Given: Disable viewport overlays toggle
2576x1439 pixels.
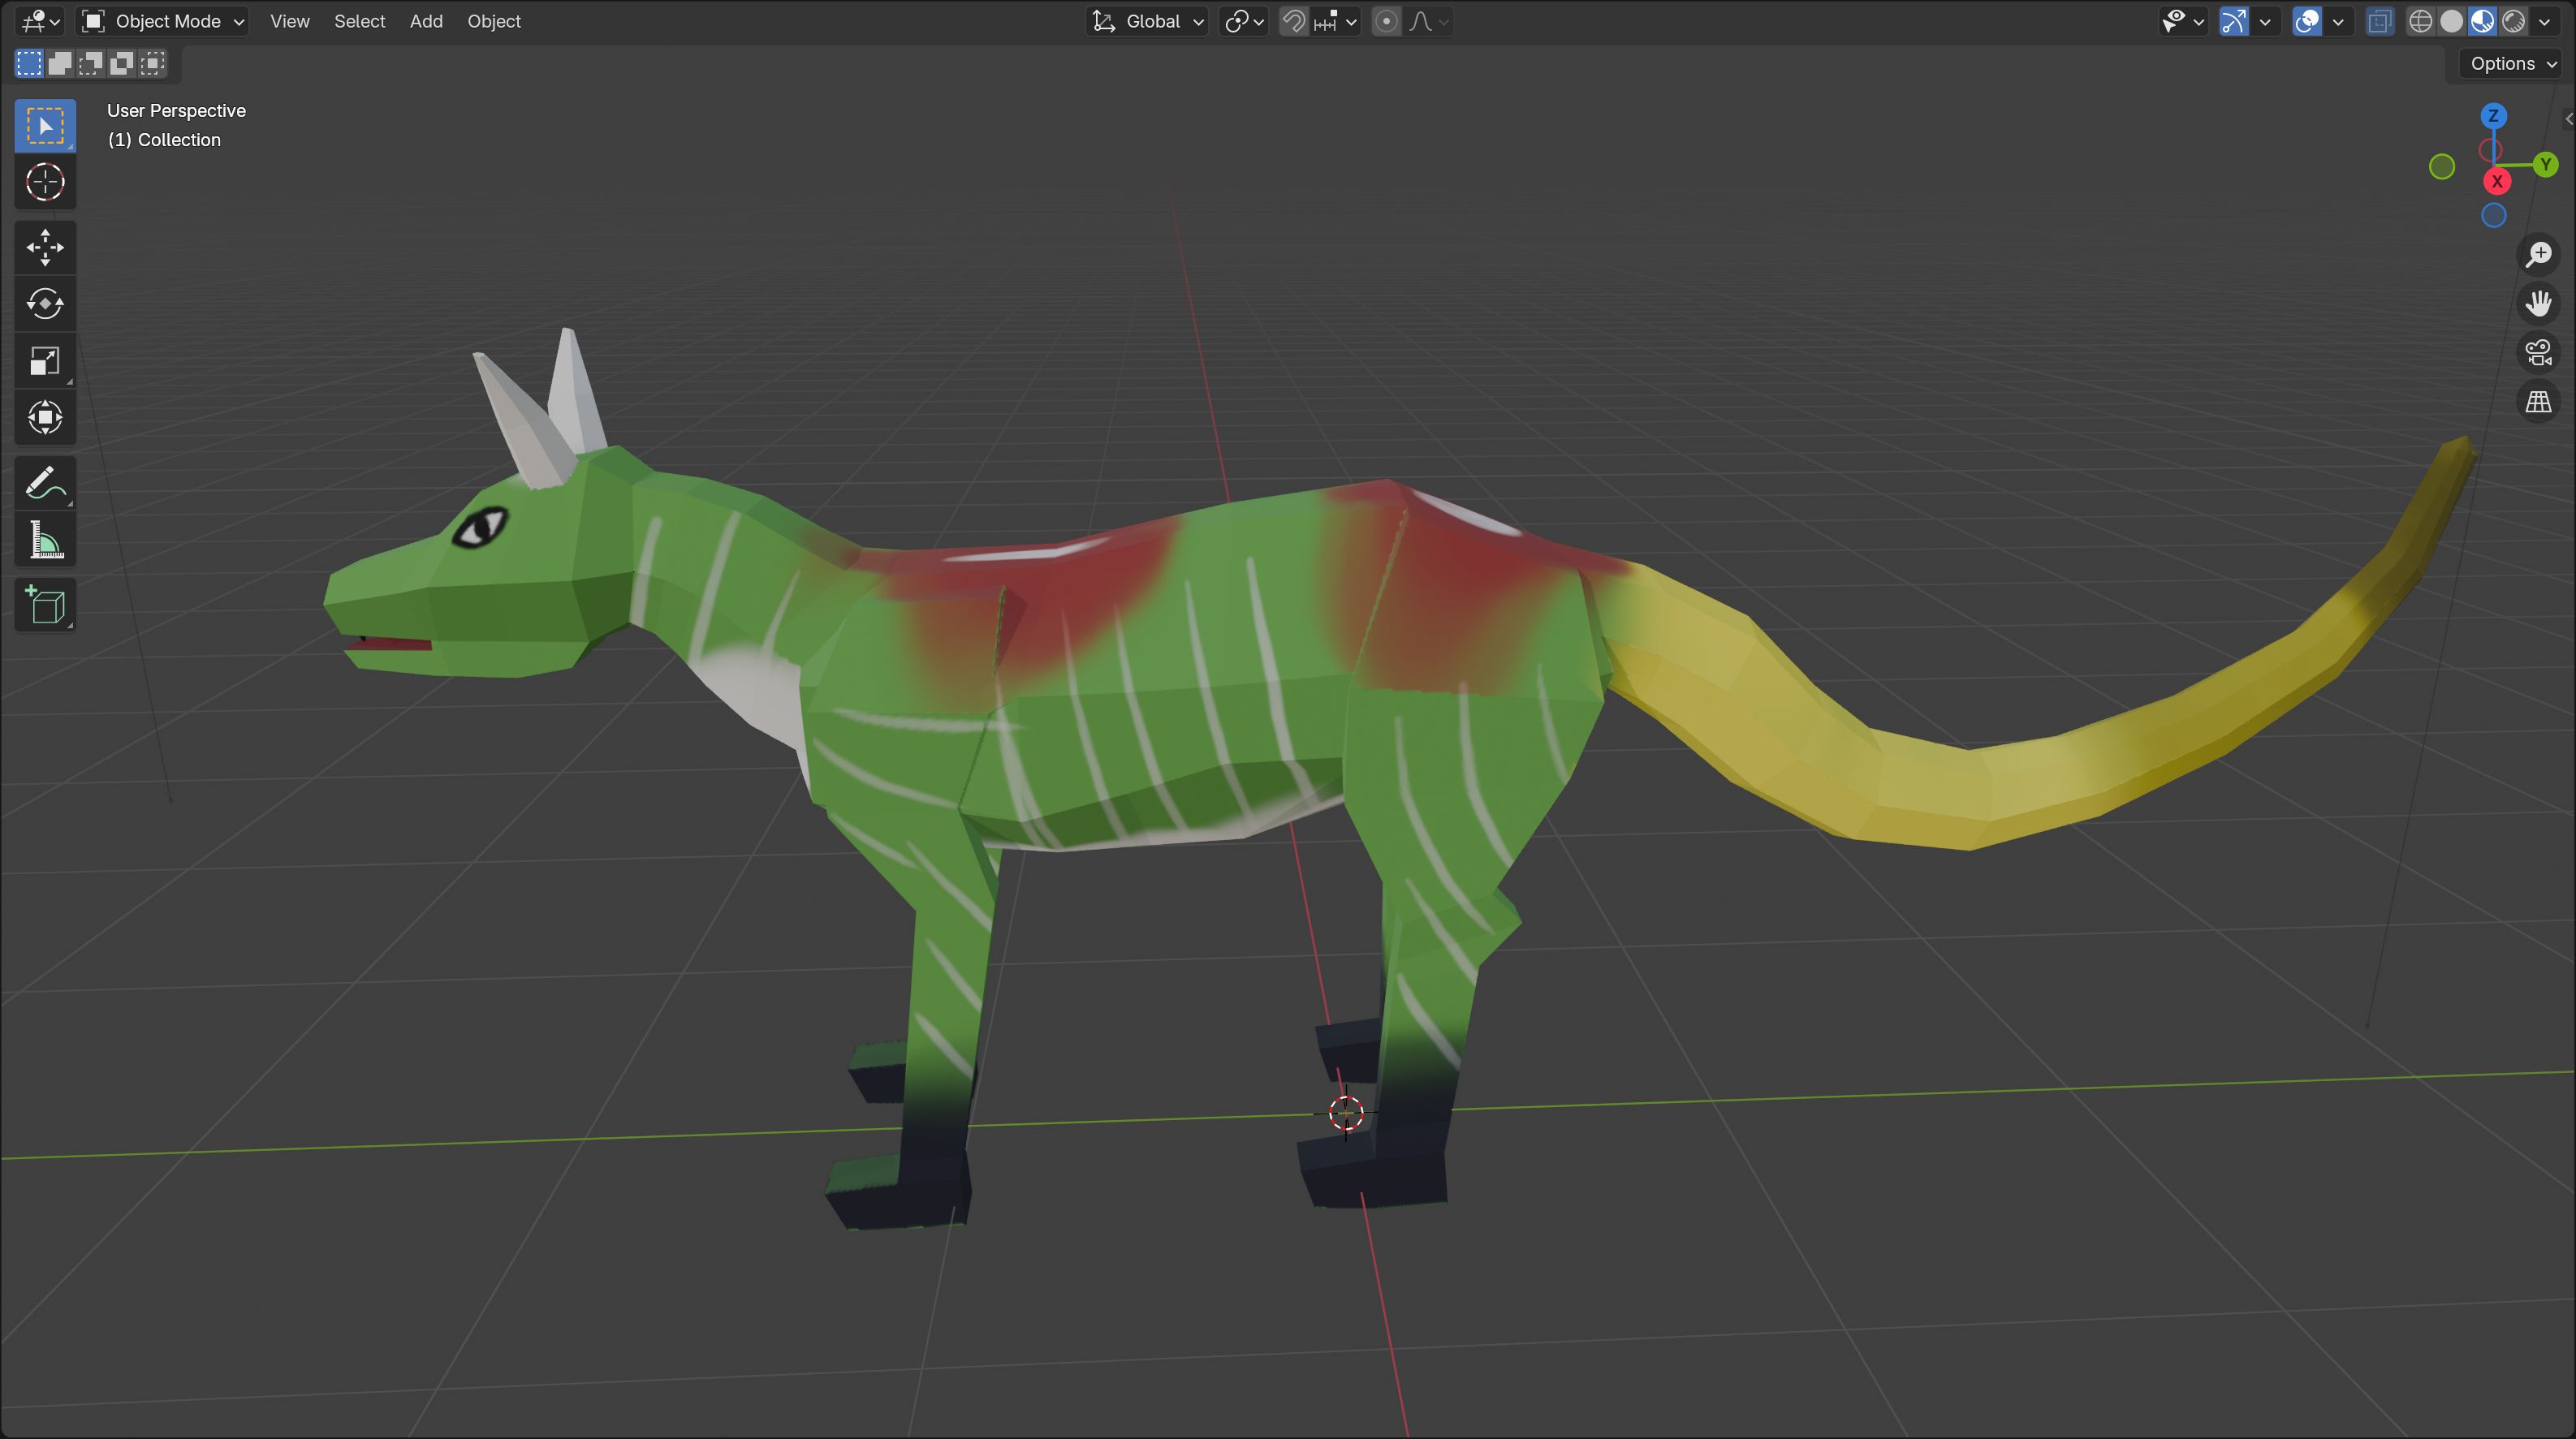Looking at the screenshot, I should pos(2307,21).
